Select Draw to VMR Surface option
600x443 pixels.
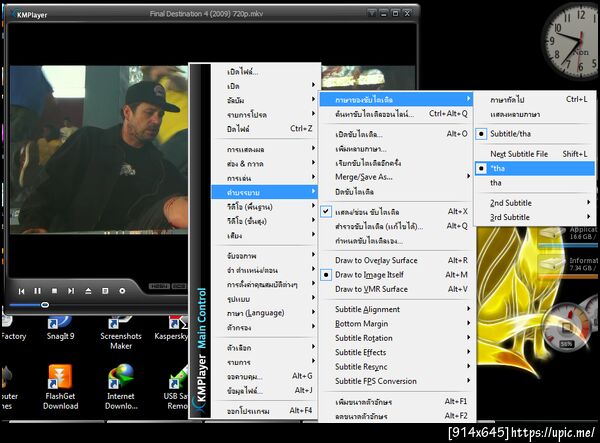pos(396,289)
